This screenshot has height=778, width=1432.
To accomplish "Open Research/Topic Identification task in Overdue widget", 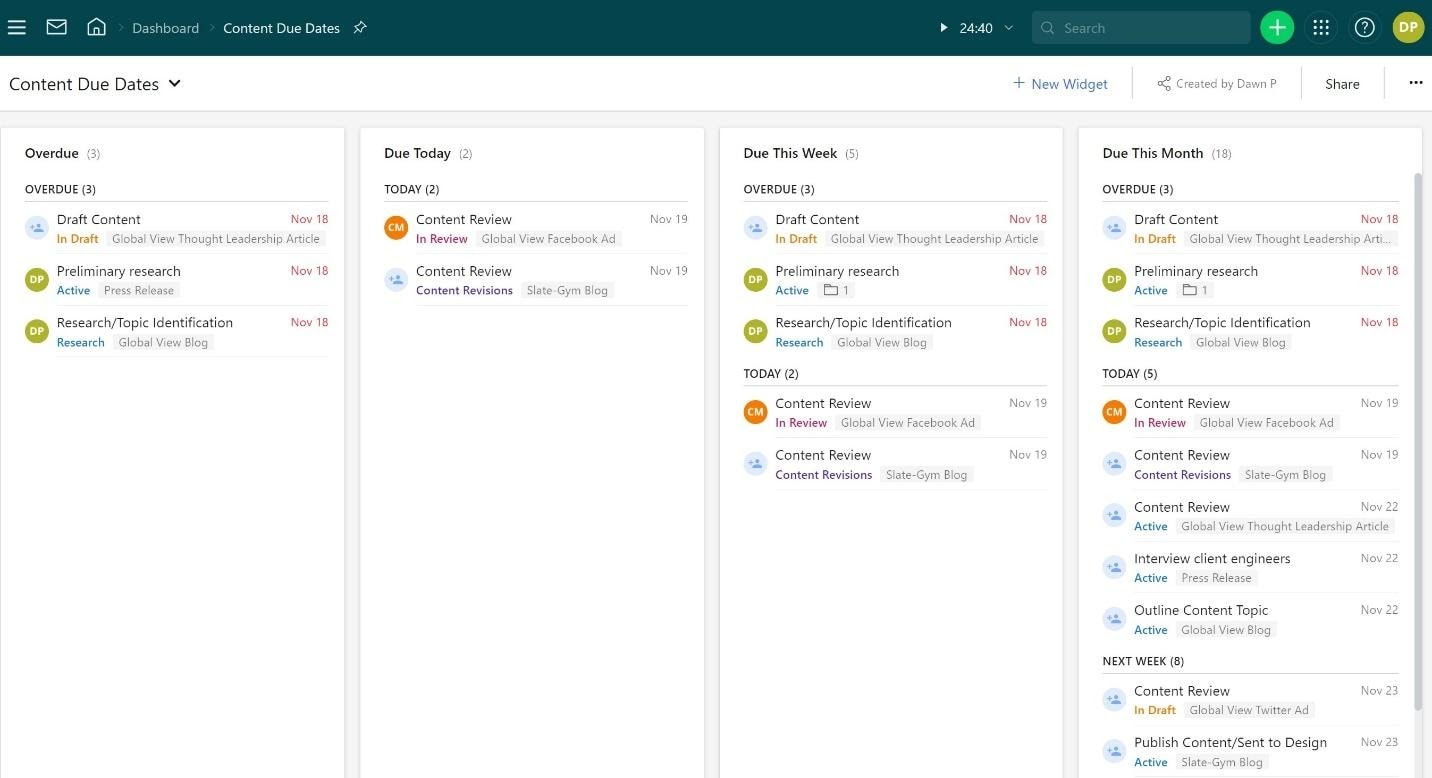I will point(145,322).
